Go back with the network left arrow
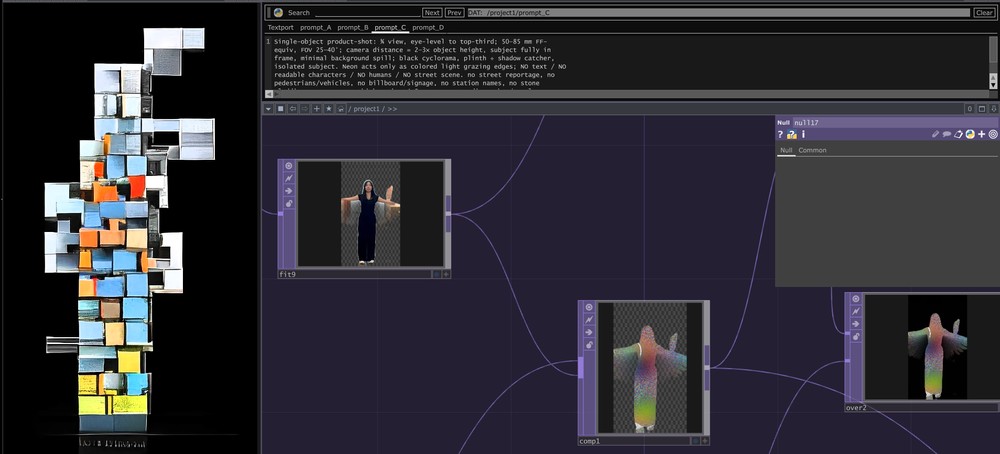The image size is (1000, 454). coord(293,109)
